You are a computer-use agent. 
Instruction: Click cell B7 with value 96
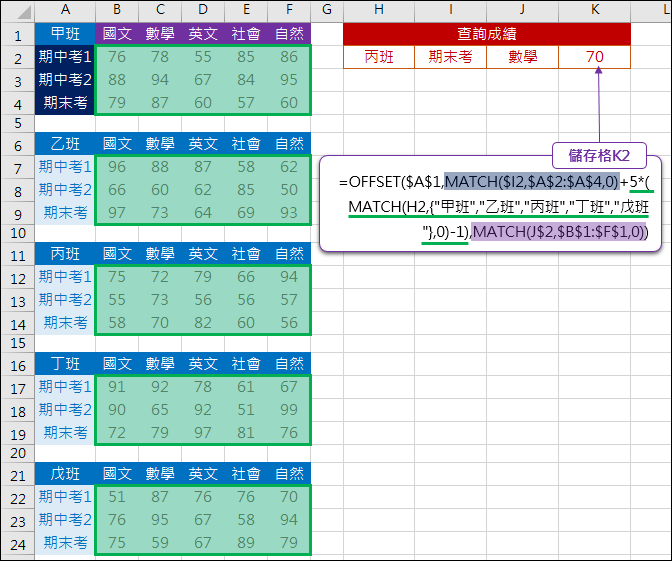tap(117, 167)
